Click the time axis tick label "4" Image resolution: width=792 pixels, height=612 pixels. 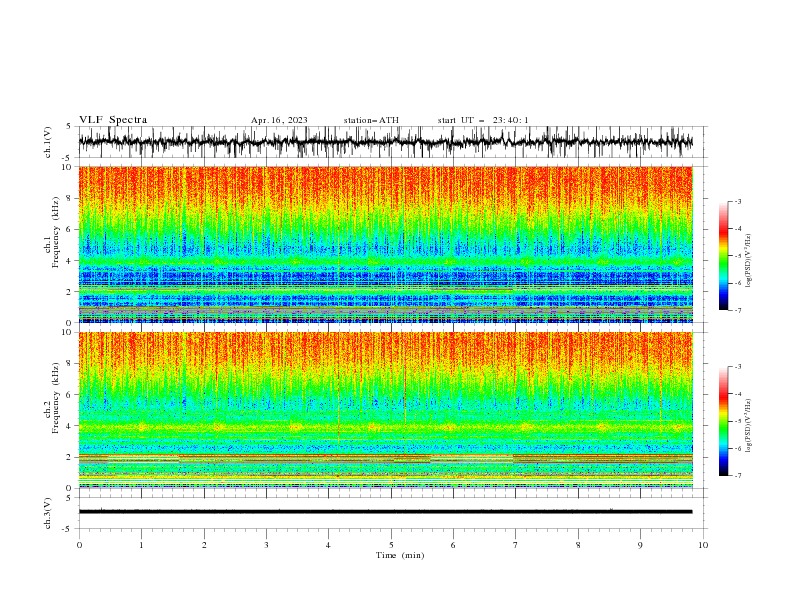[328, 545]
